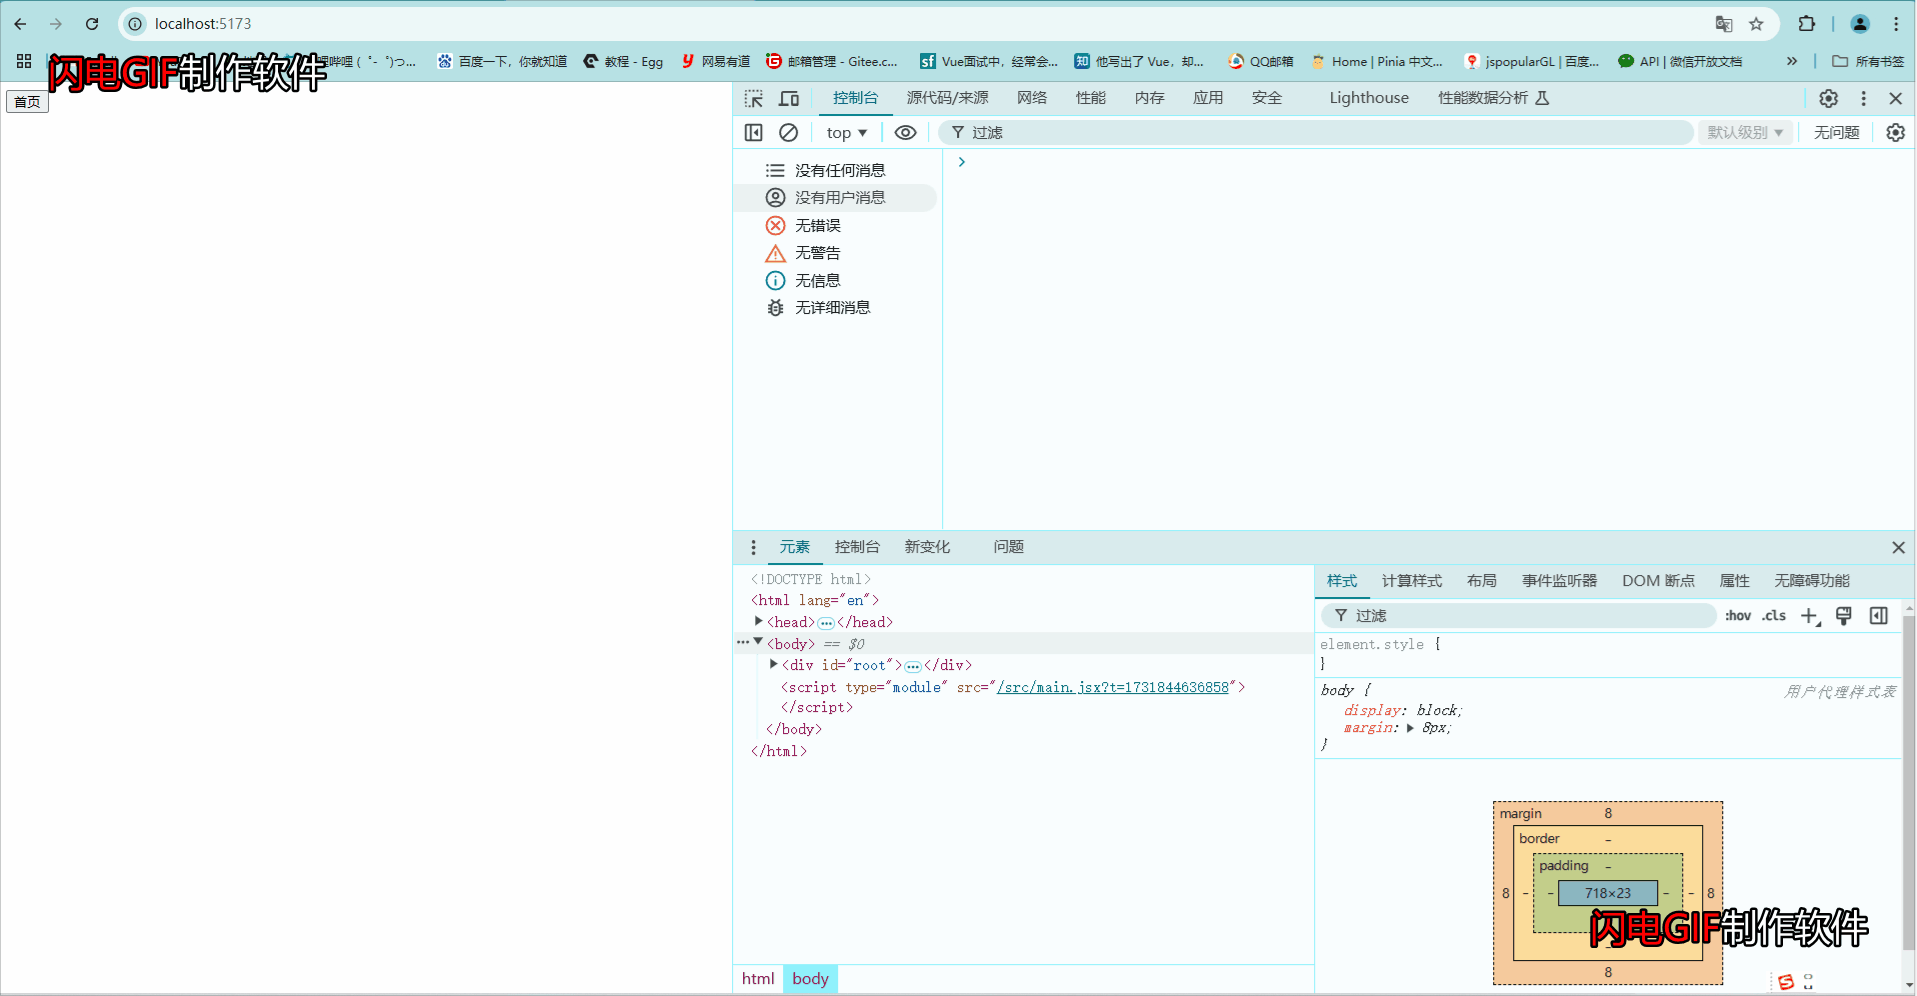
Task: Expand the head element node
Action: [x=759, y=622]
